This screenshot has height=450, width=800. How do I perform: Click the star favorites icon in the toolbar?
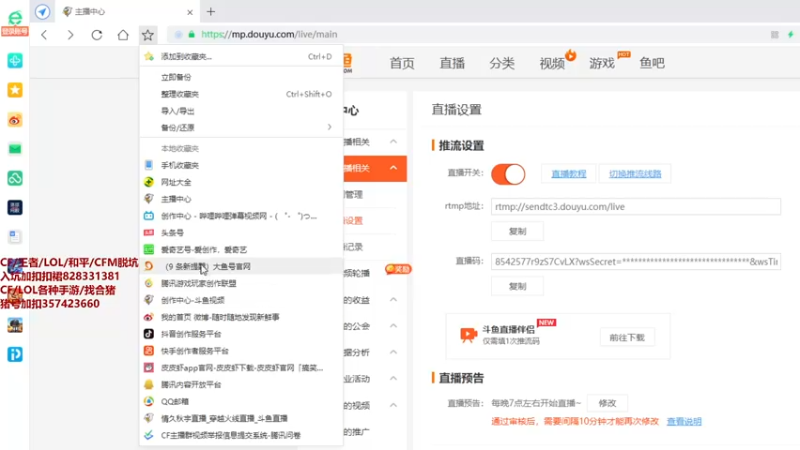[148, 35]
